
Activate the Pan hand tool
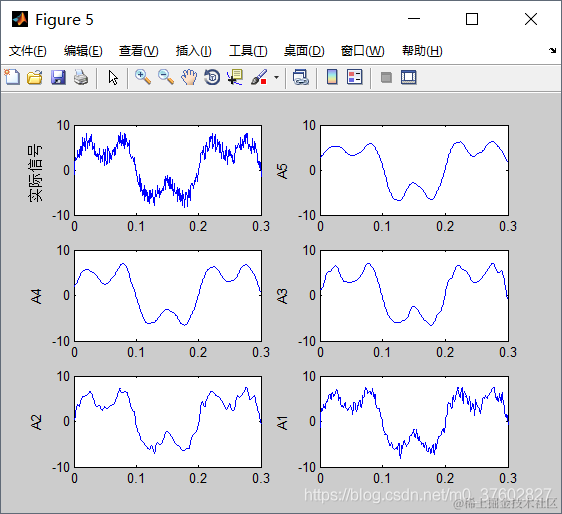coord(189,77)
